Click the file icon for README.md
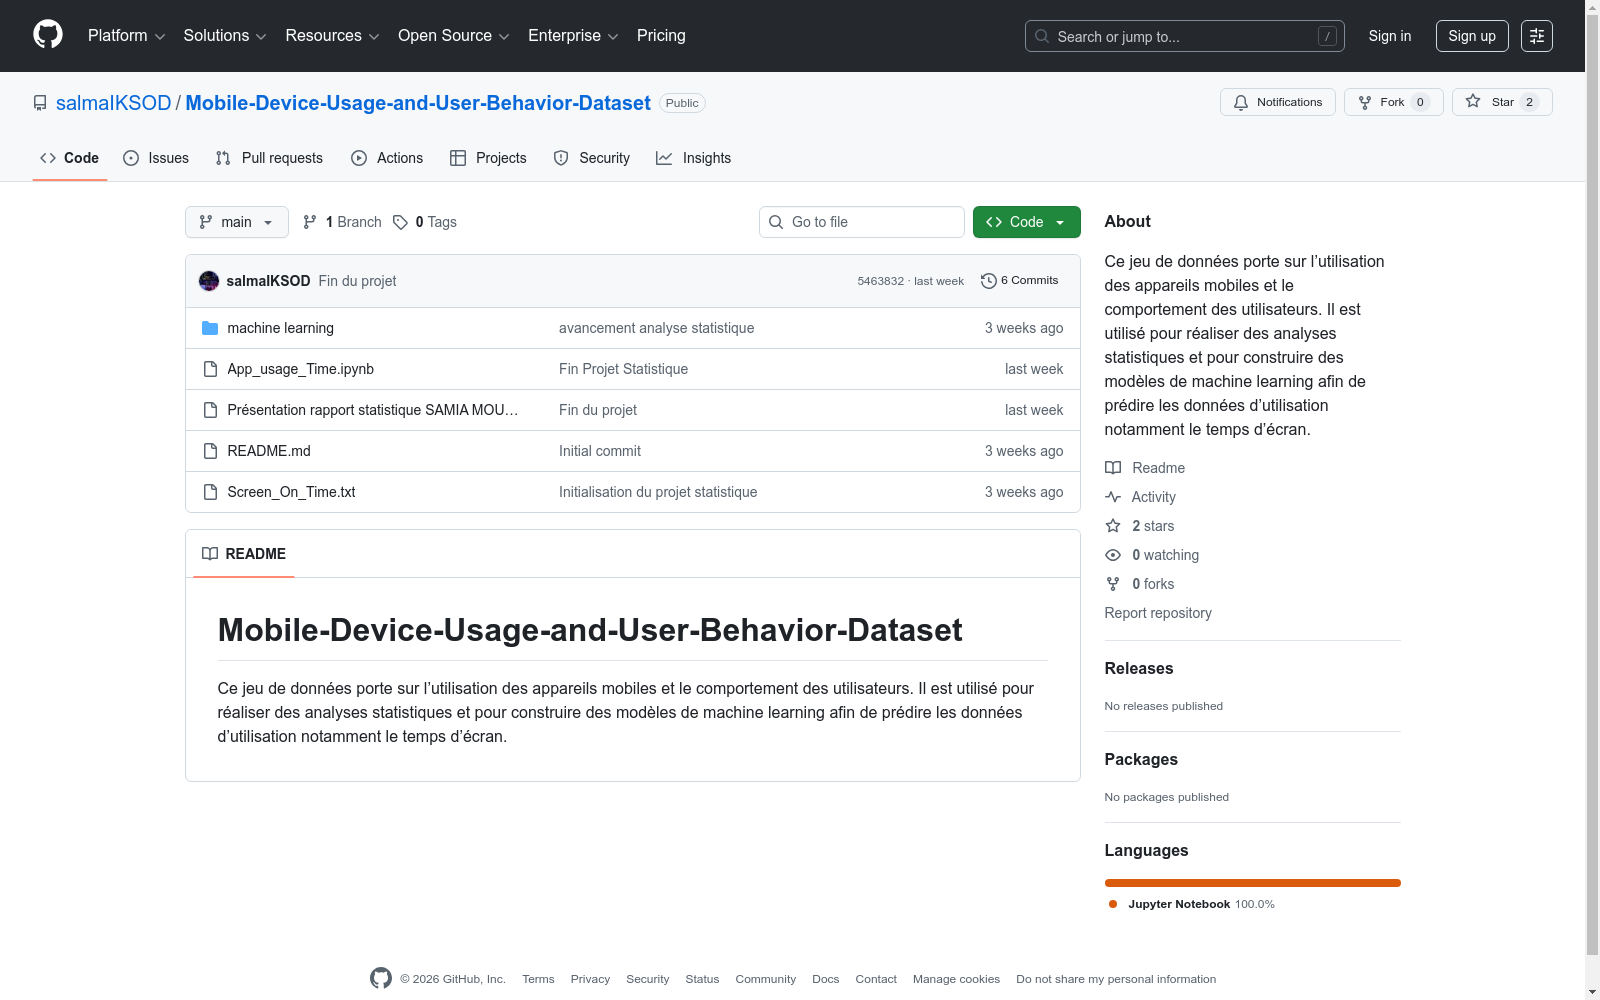Image resolution: width=1600 pixels, height=1000 pixels. pos(210,451)
